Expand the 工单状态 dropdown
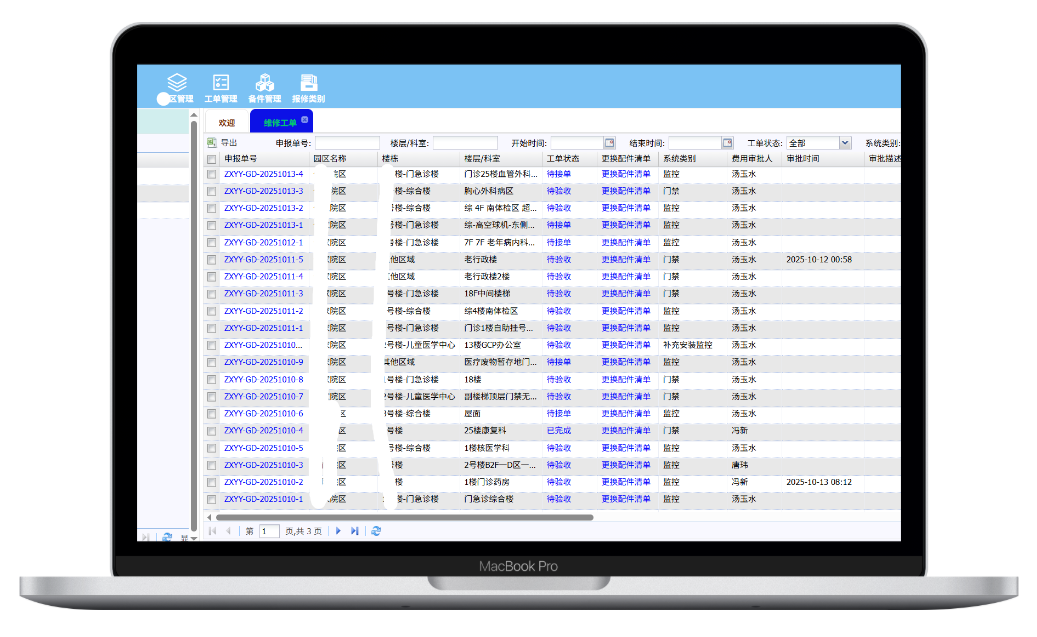The height and width of the screenshot is (637, 1037). [x=845, y=143]
